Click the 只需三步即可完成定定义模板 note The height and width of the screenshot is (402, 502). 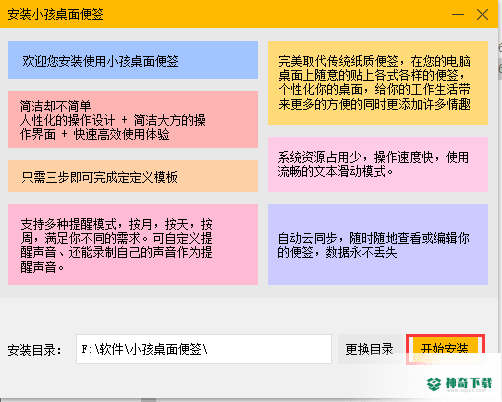tap(133, 176)
